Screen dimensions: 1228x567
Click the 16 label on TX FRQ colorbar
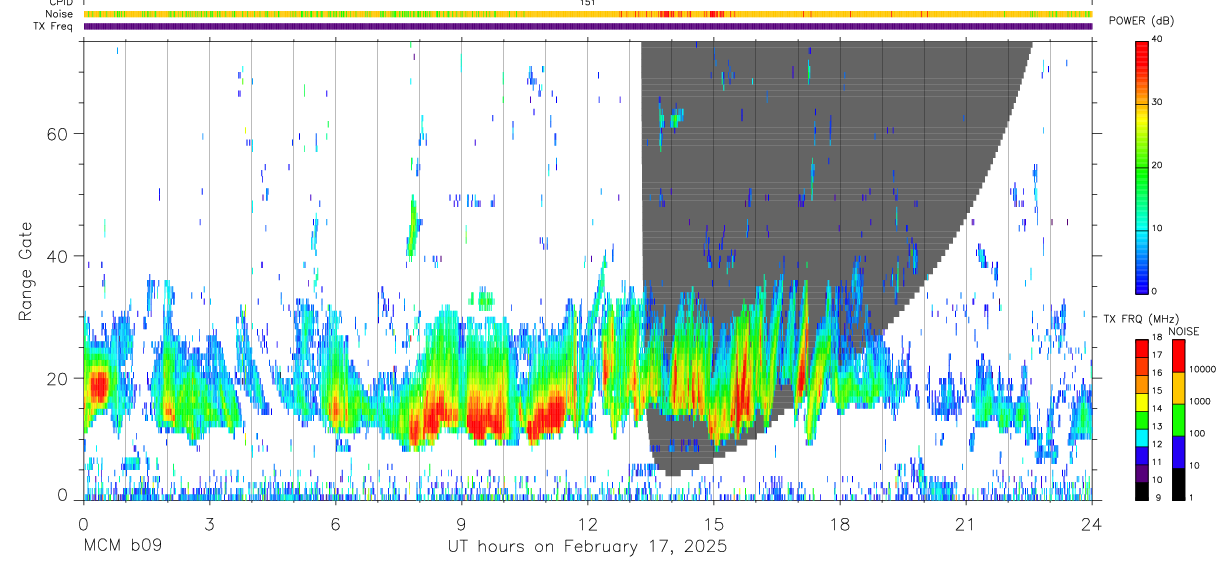click(1157, 373)
